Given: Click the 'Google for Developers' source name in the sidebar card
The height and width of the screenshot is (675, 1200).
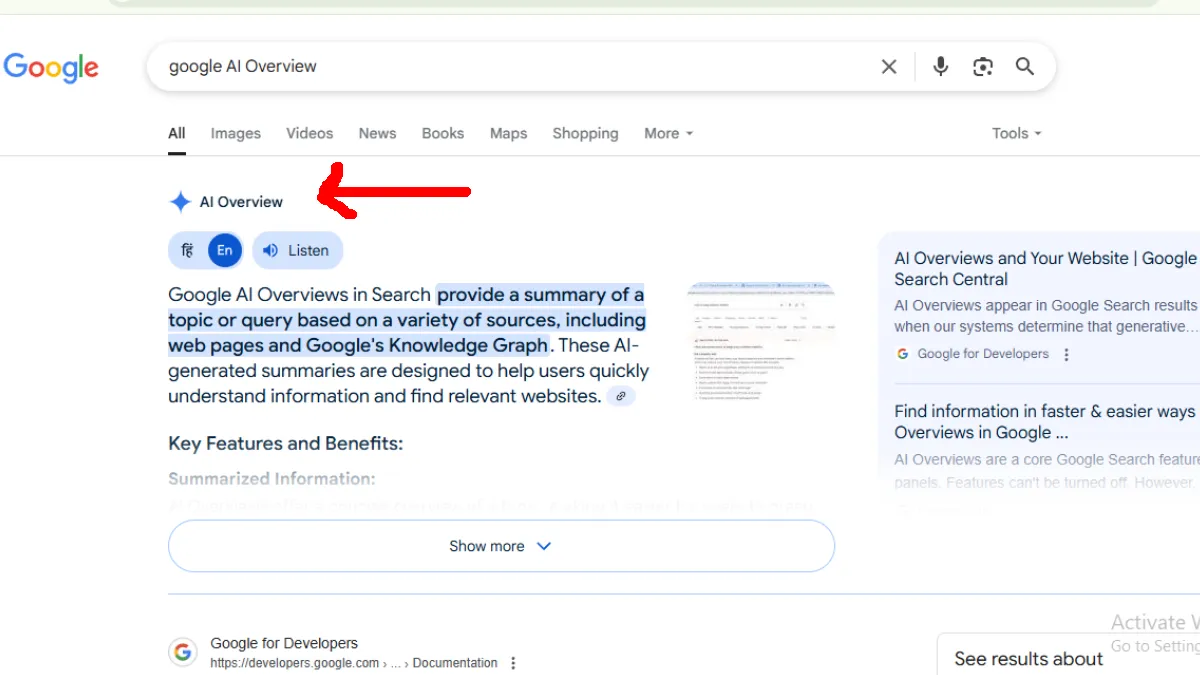Looking at the screenshot, I should click(983, 354).
